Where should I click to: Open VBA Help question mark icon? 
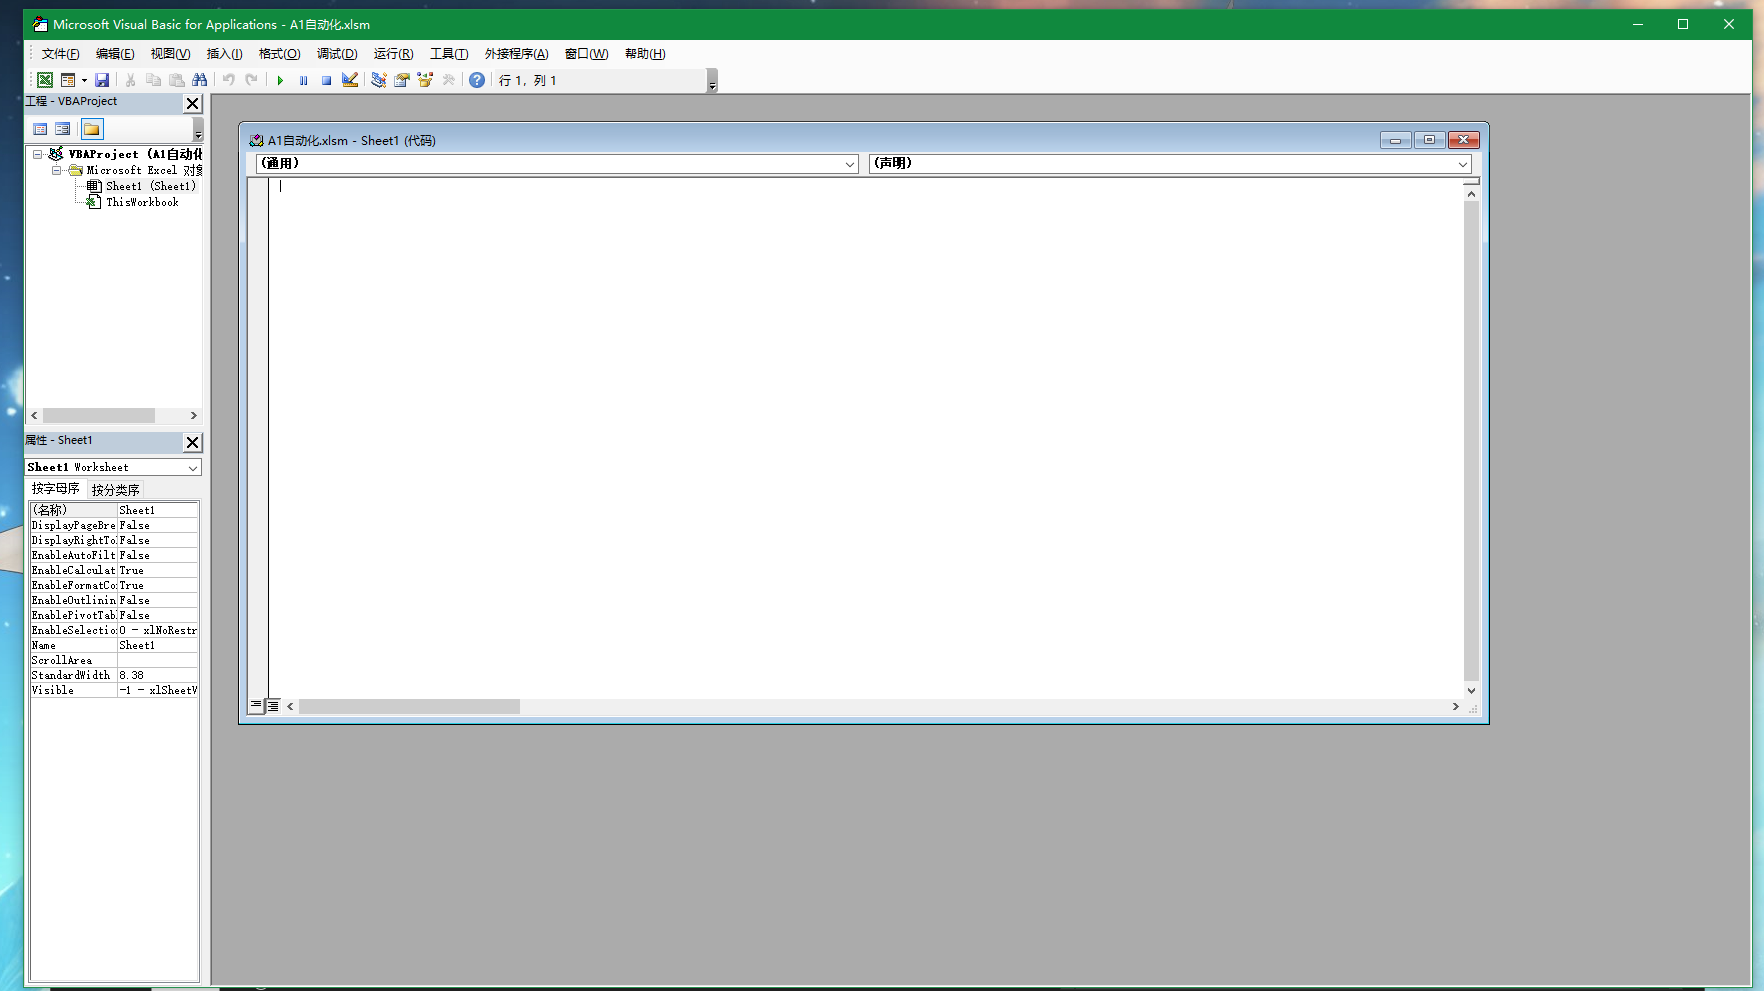click(x=477, y=80)
